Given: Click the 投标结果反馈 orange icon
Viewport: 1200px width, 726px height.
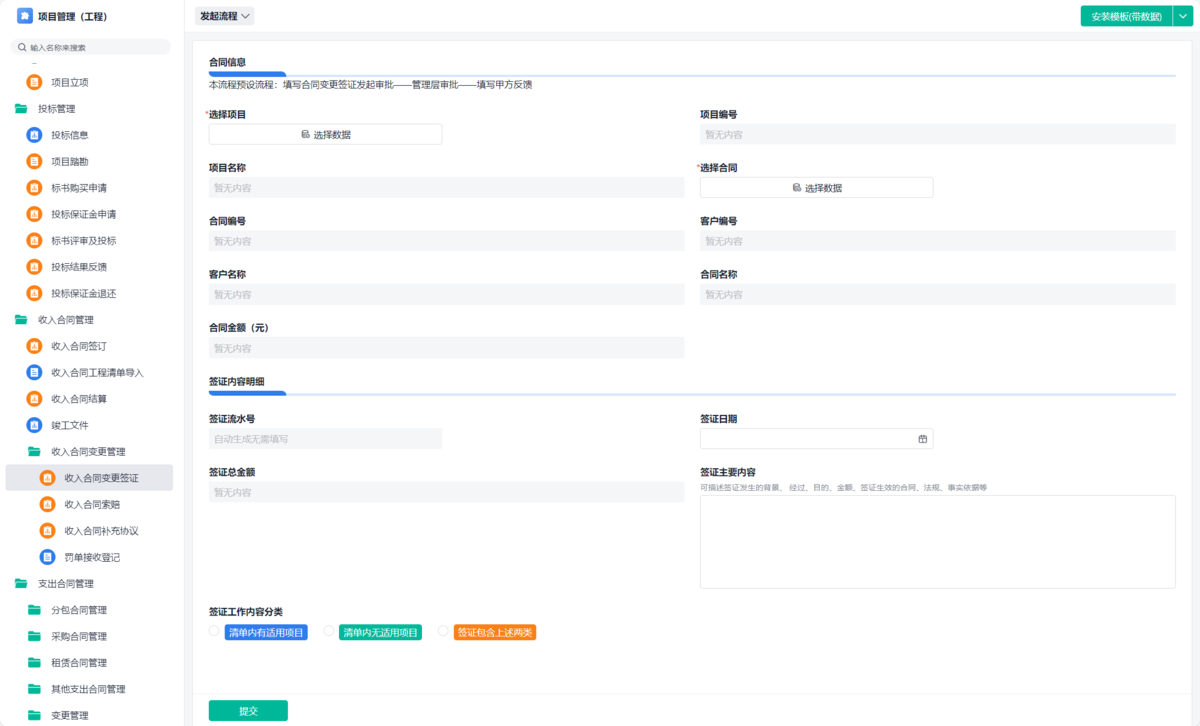Looking at the screenshot, I should (x=35, y=267).
